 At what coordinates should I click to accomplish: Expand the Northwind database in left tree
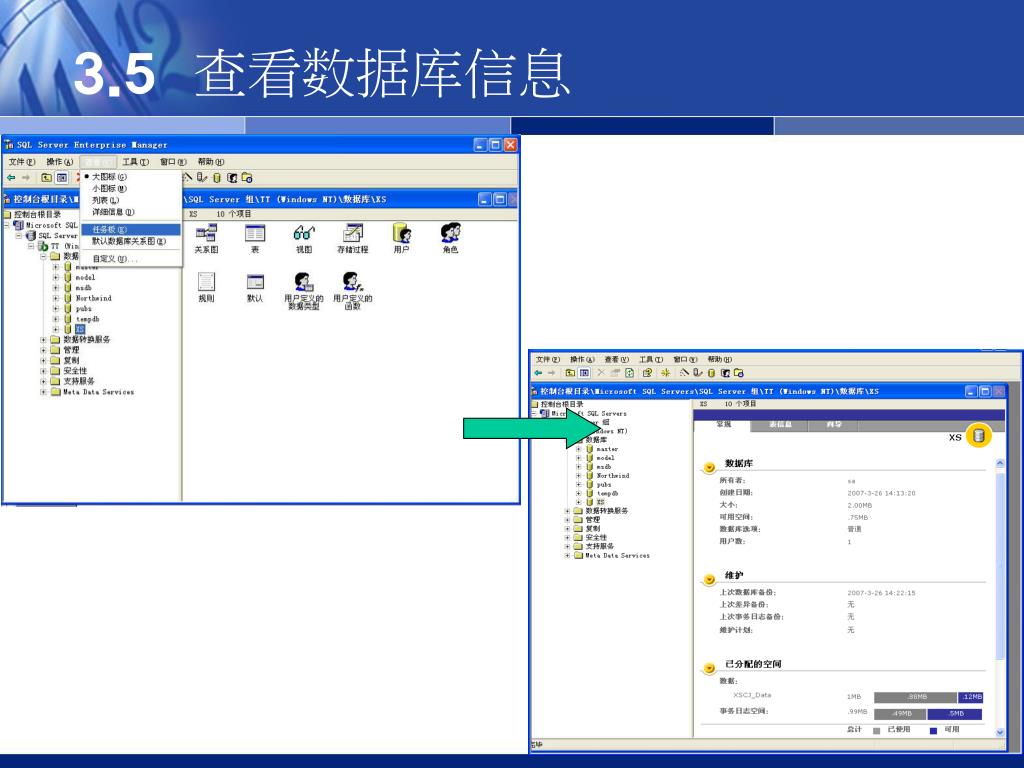pos(56,298)
